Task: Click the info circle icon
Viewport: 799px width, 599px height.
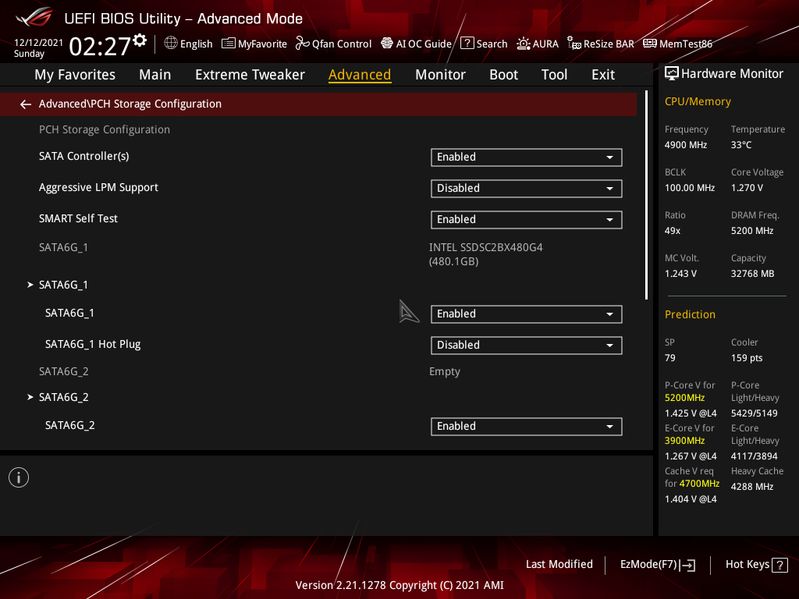Action: point(19,478)
